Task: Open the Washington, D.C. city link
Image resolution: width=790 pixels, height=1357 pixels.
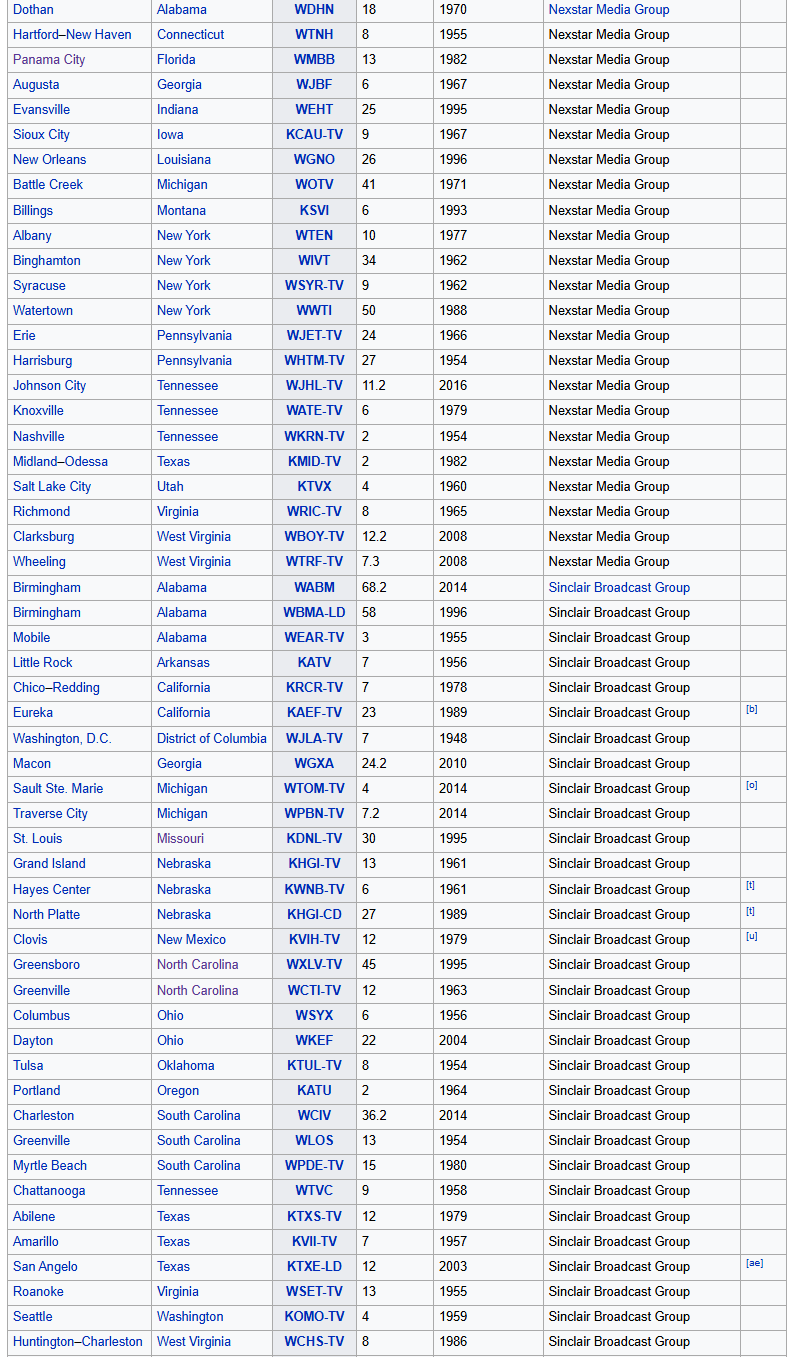Action: click(x=62, y=738)
